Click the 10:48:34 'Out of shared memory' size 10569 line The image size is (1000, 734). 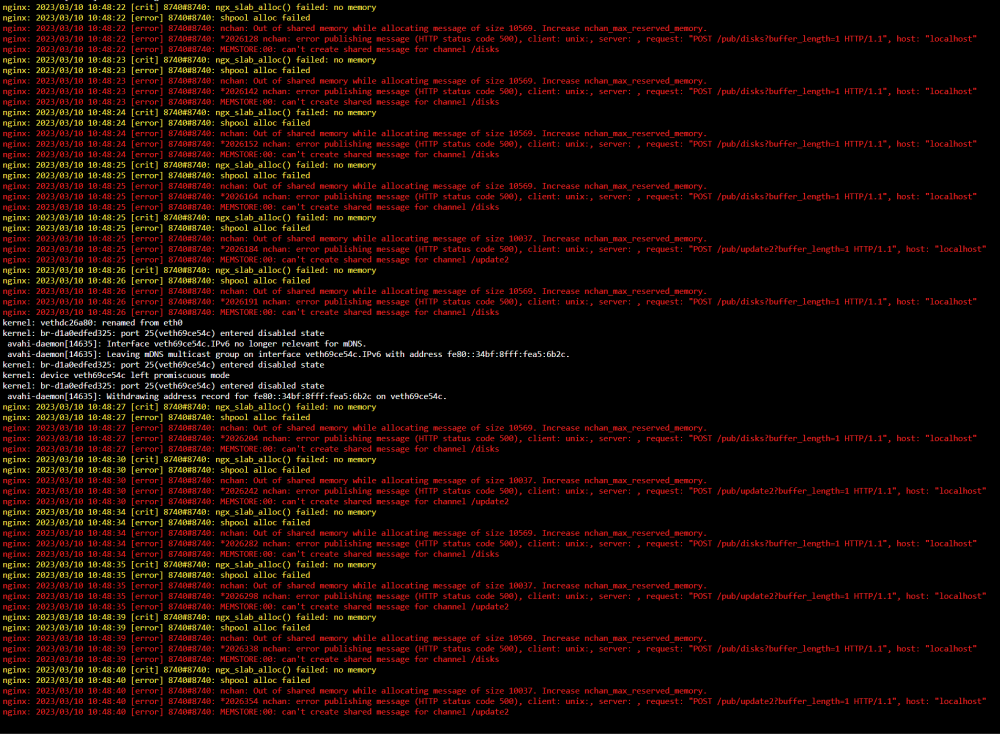point(355,533)
